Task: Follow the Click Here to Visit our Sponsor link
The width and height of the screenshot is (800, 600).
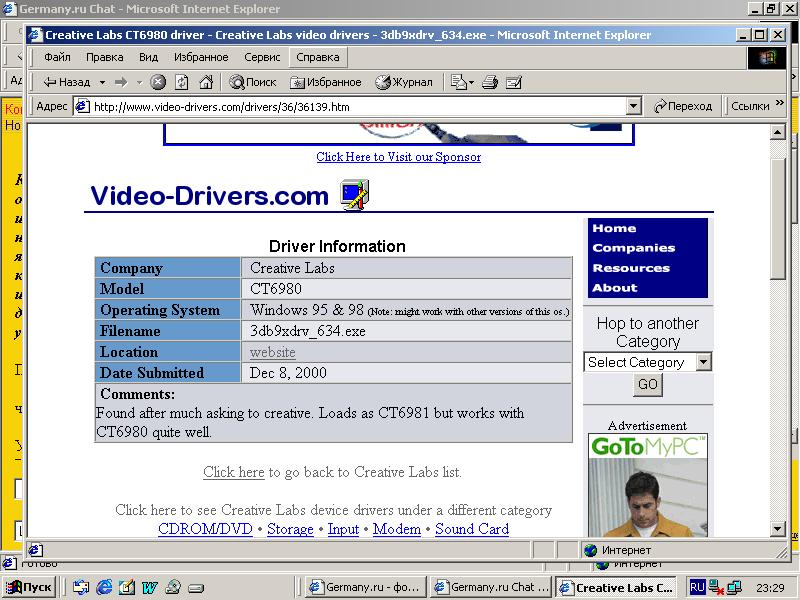Action: [x=398, y=157]
